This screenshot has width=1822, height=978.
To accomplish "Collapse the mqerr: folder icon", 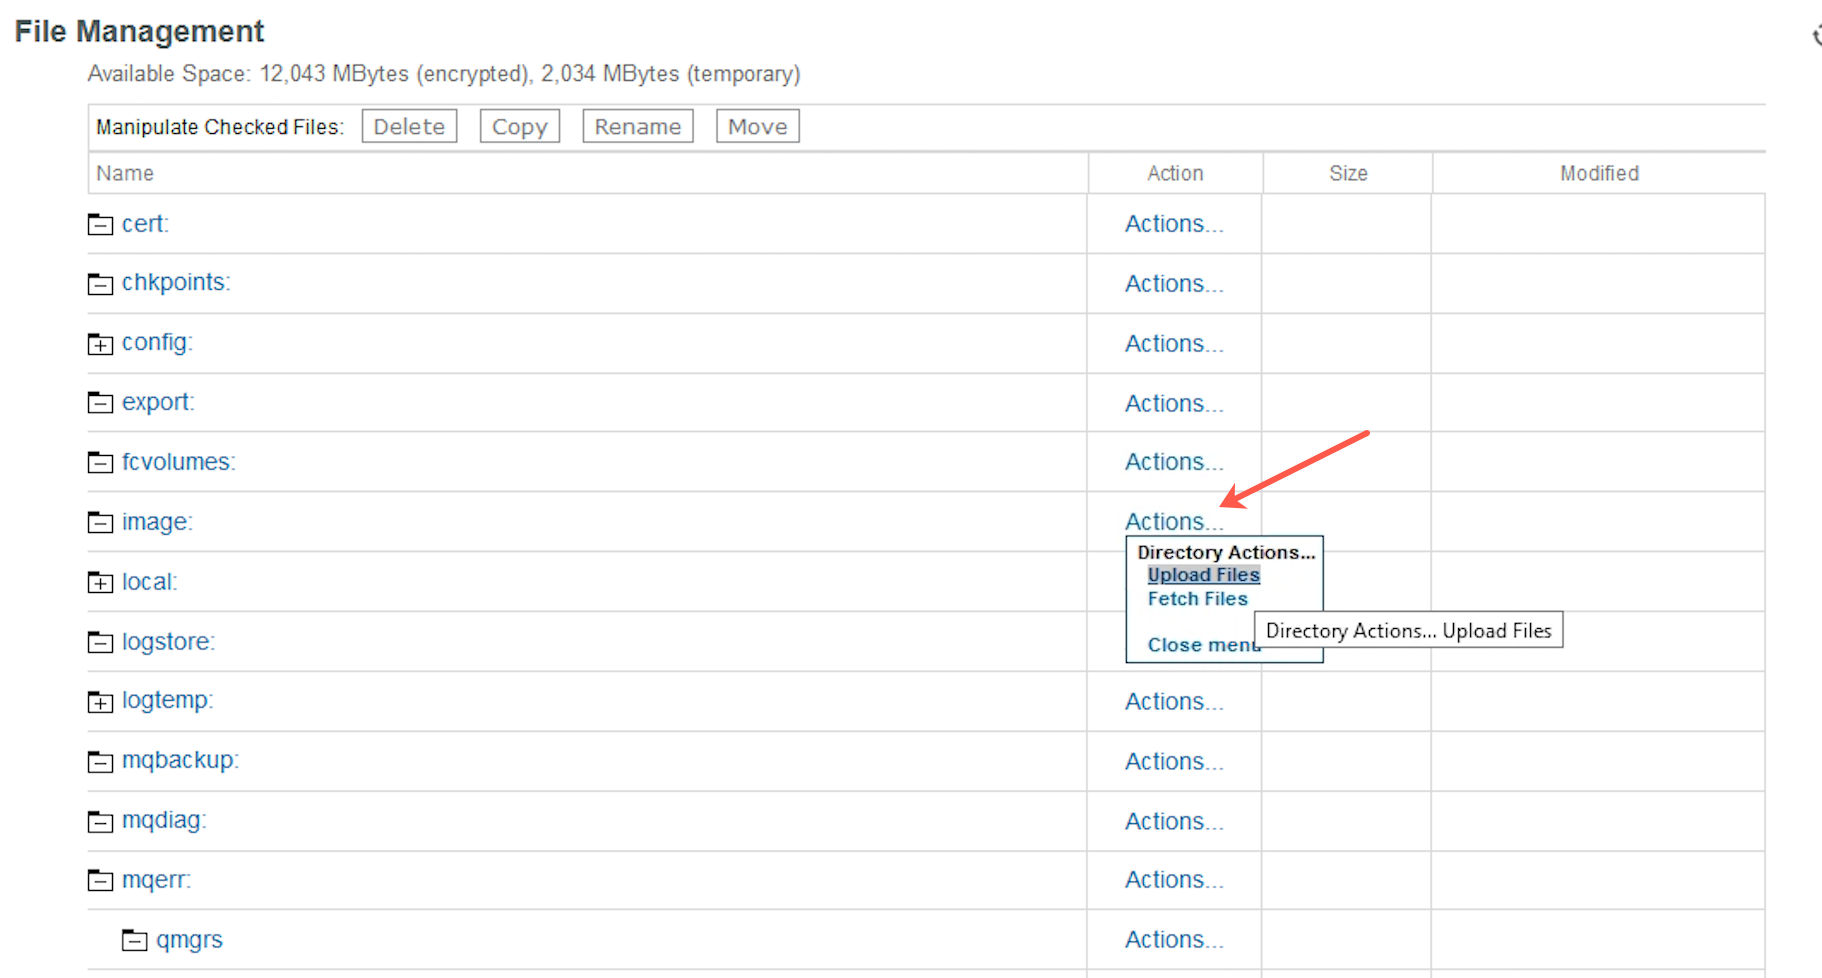I will coord(100,880).
